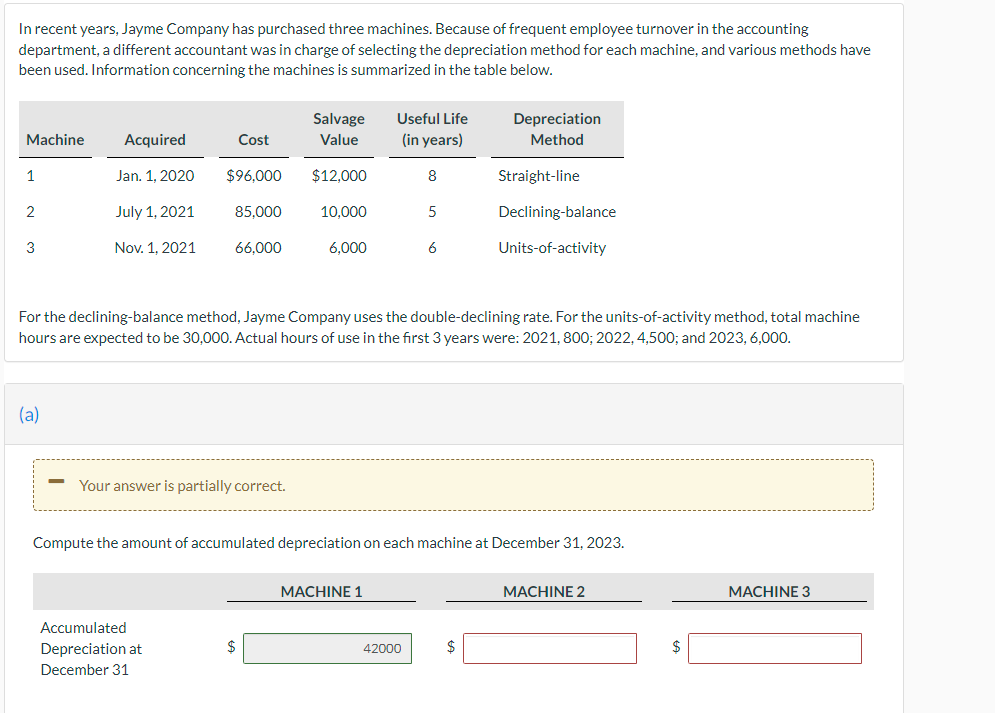Viewport: 995px width, 713px height.
Task: Click the Units-of-activity method cell
Action: coord(552,248)
